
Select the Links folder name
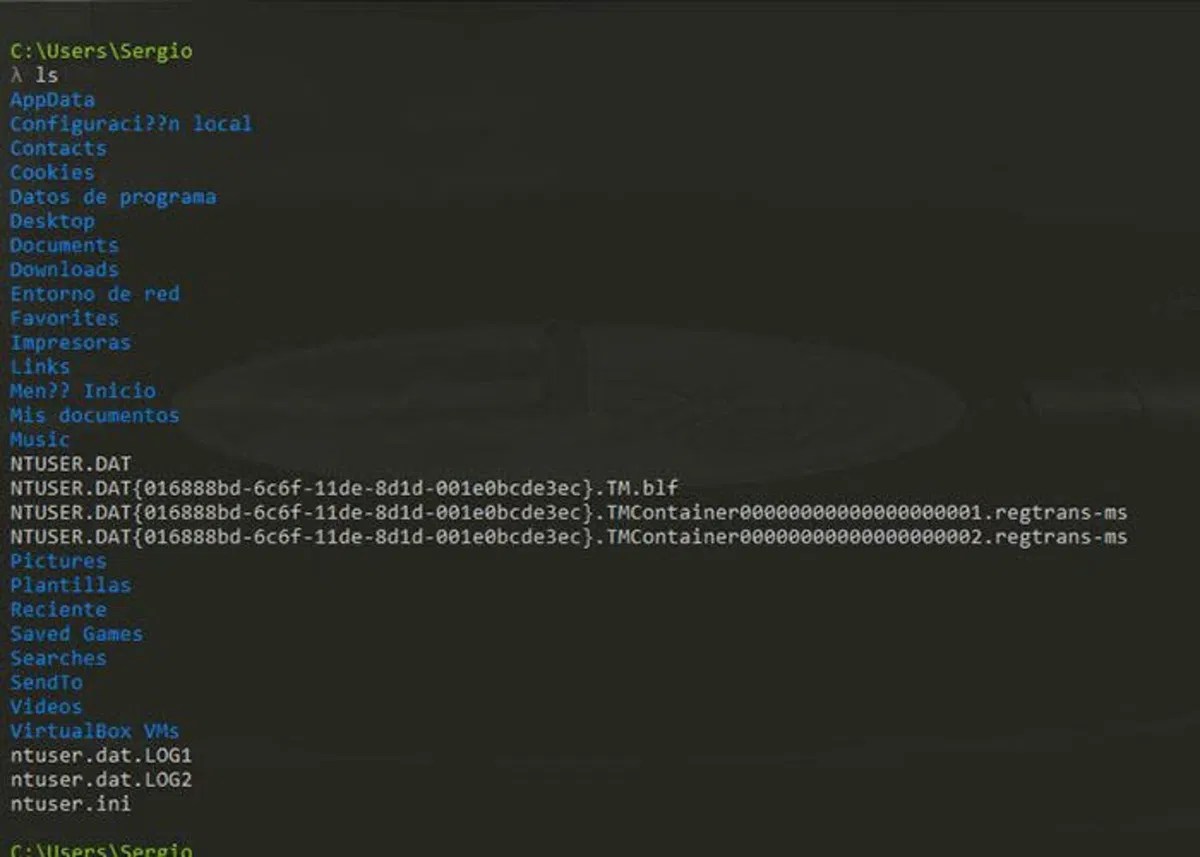[x=39, y=367]
